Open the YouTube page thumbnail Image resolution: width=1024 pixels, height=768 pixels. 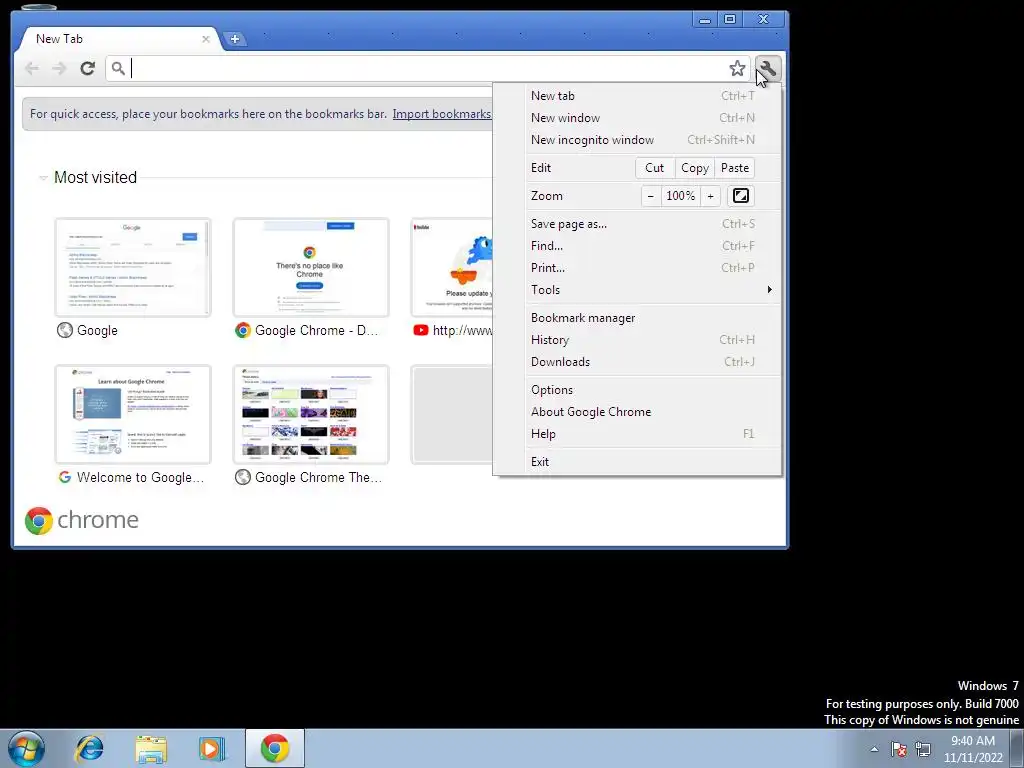(452, 268)
